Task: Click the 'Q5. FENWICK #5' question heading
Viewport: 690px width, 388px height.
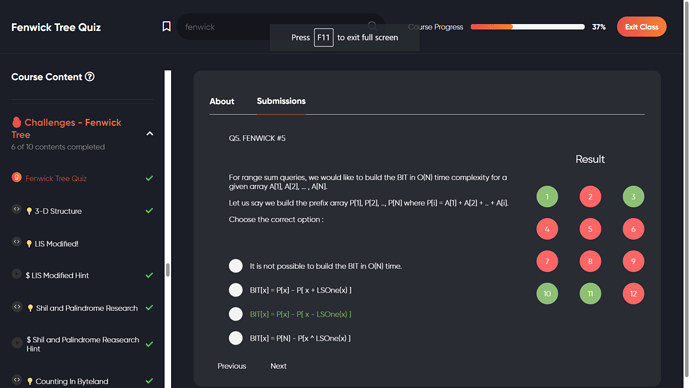Action: point(257,138)
